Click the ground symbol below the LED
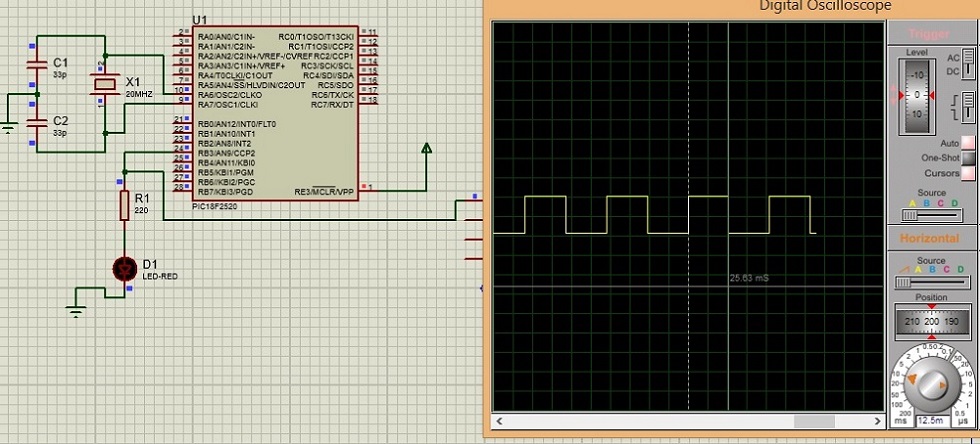Screen dimensions: 980x444 coord(77,311)
